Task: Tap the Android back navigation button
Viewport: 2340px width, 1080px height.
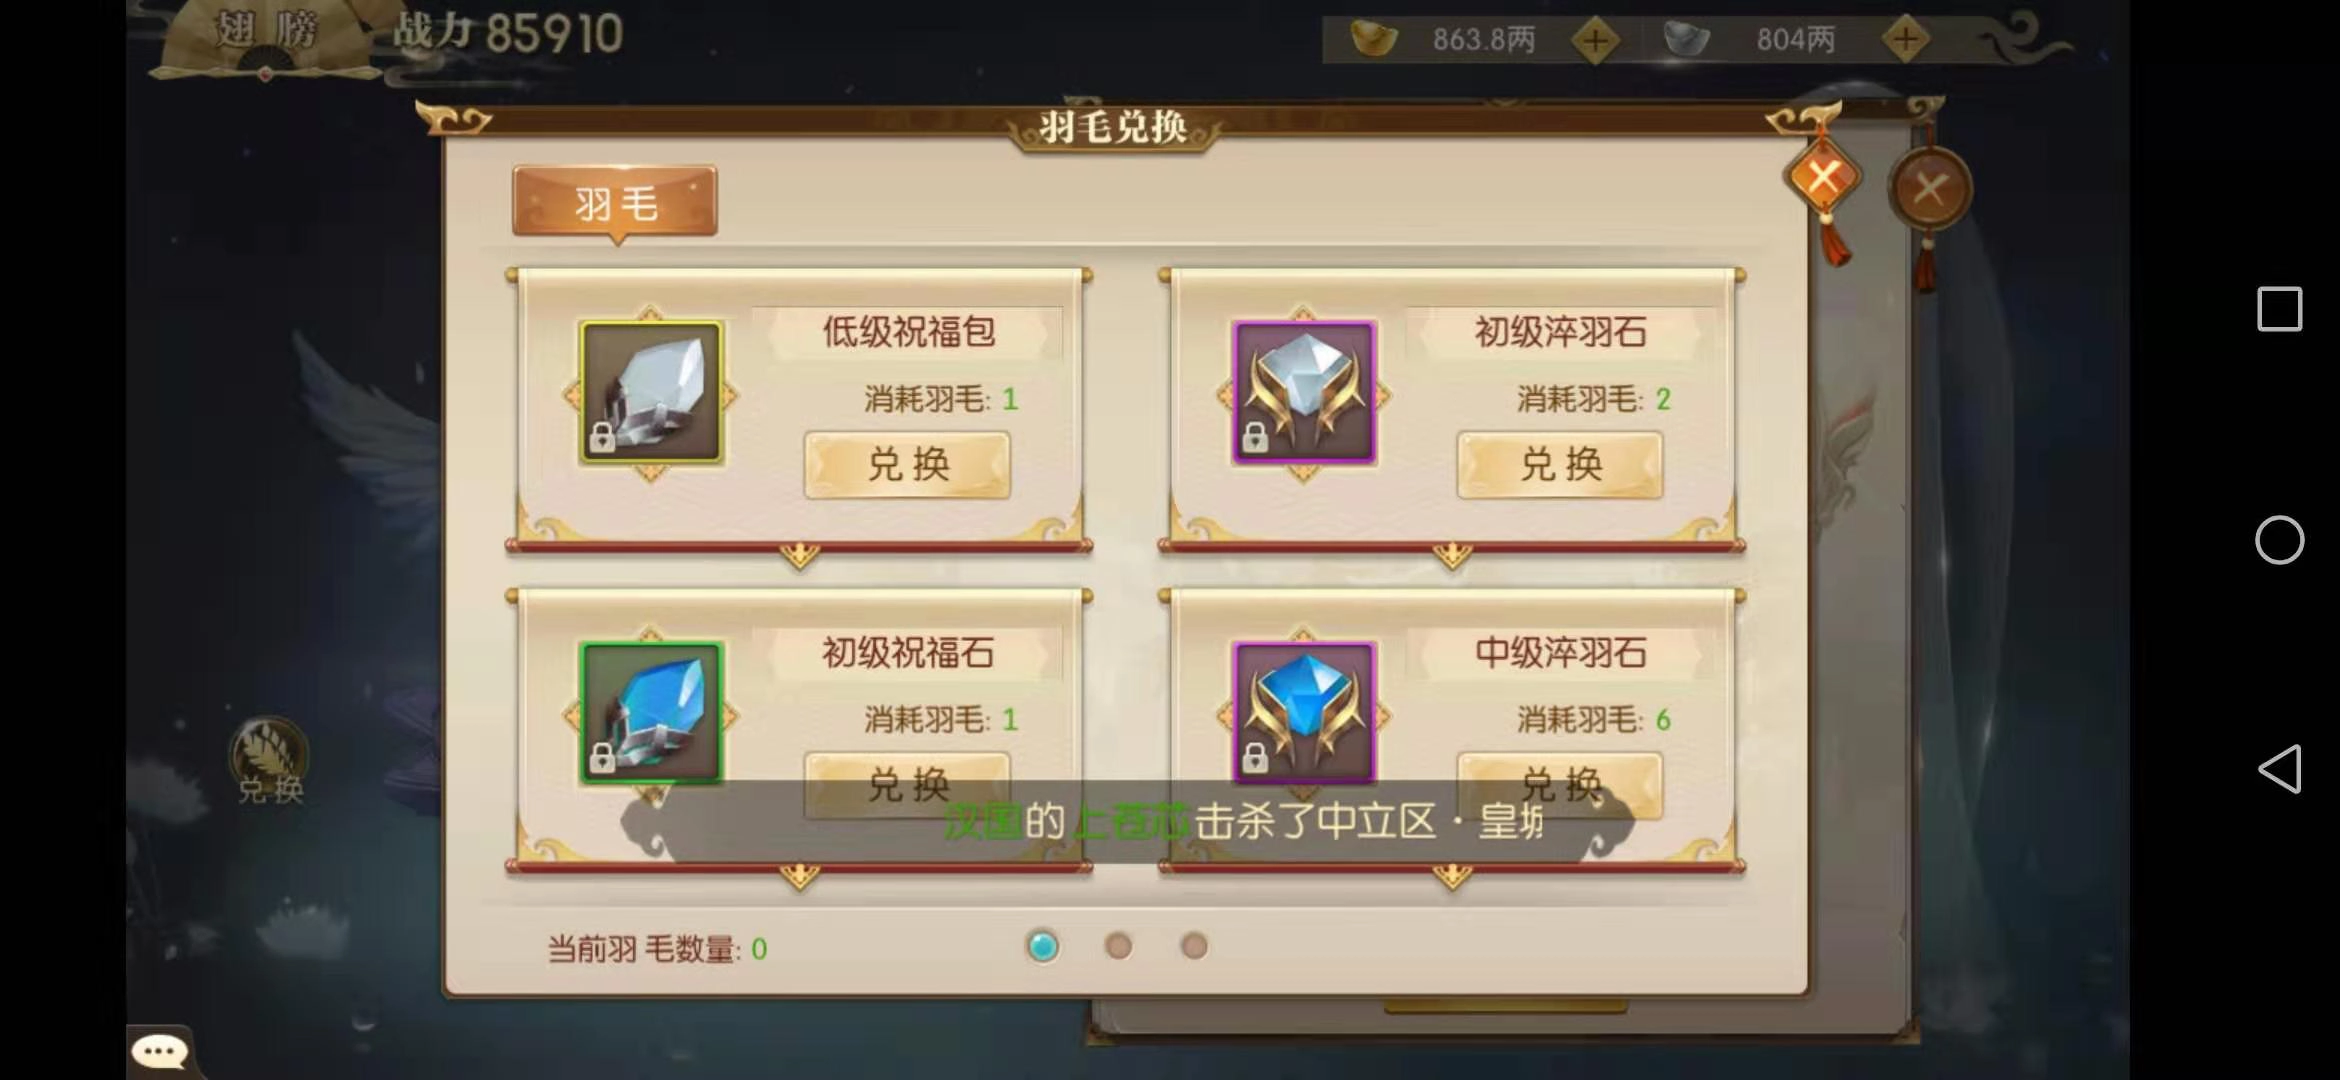Action: point(2280,769)
